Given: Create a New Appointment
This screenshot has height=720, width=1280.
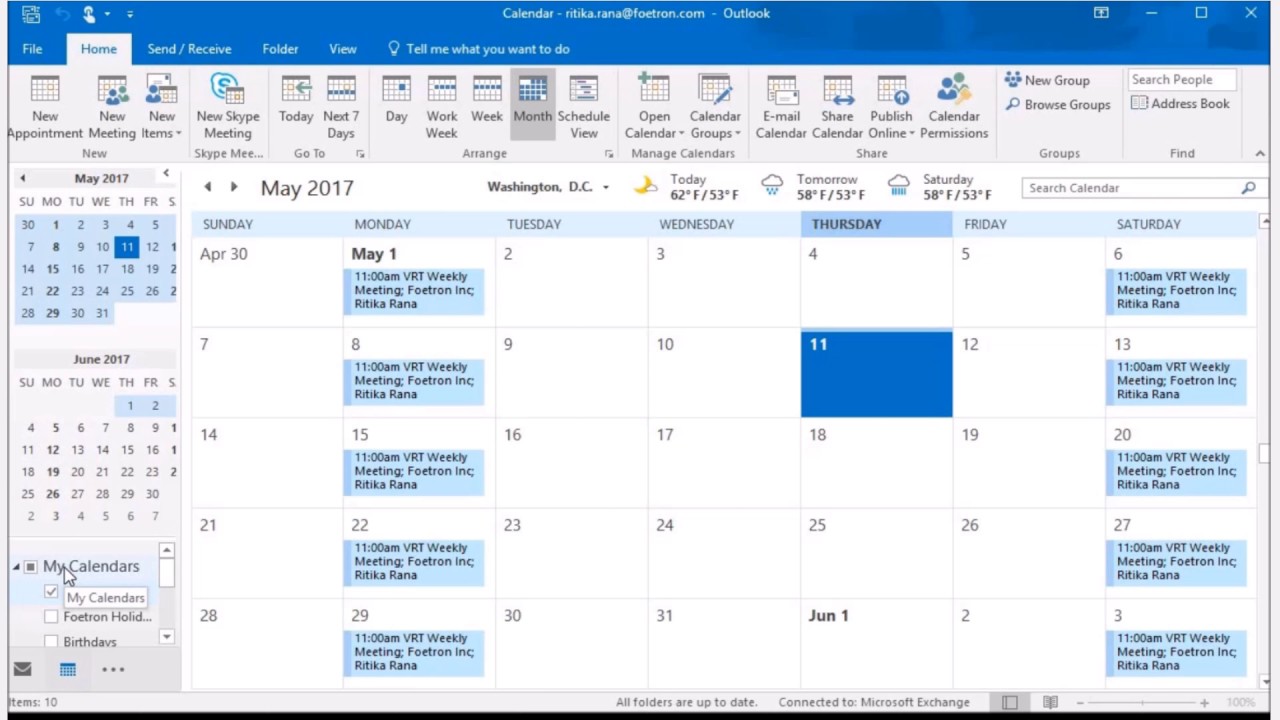Looking at the screenshot, I should tap(44, 107).
